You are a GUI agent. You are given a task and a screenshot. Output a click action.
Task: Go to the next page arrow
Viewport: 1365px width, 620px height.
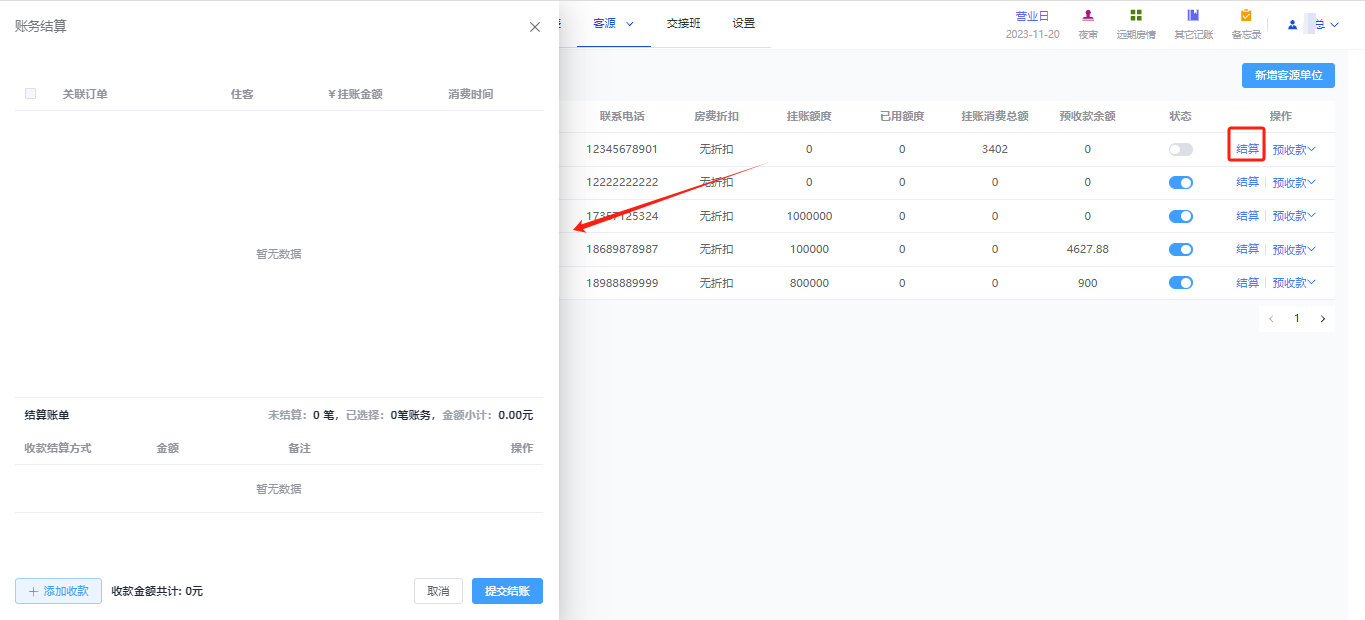[1323, 319]
